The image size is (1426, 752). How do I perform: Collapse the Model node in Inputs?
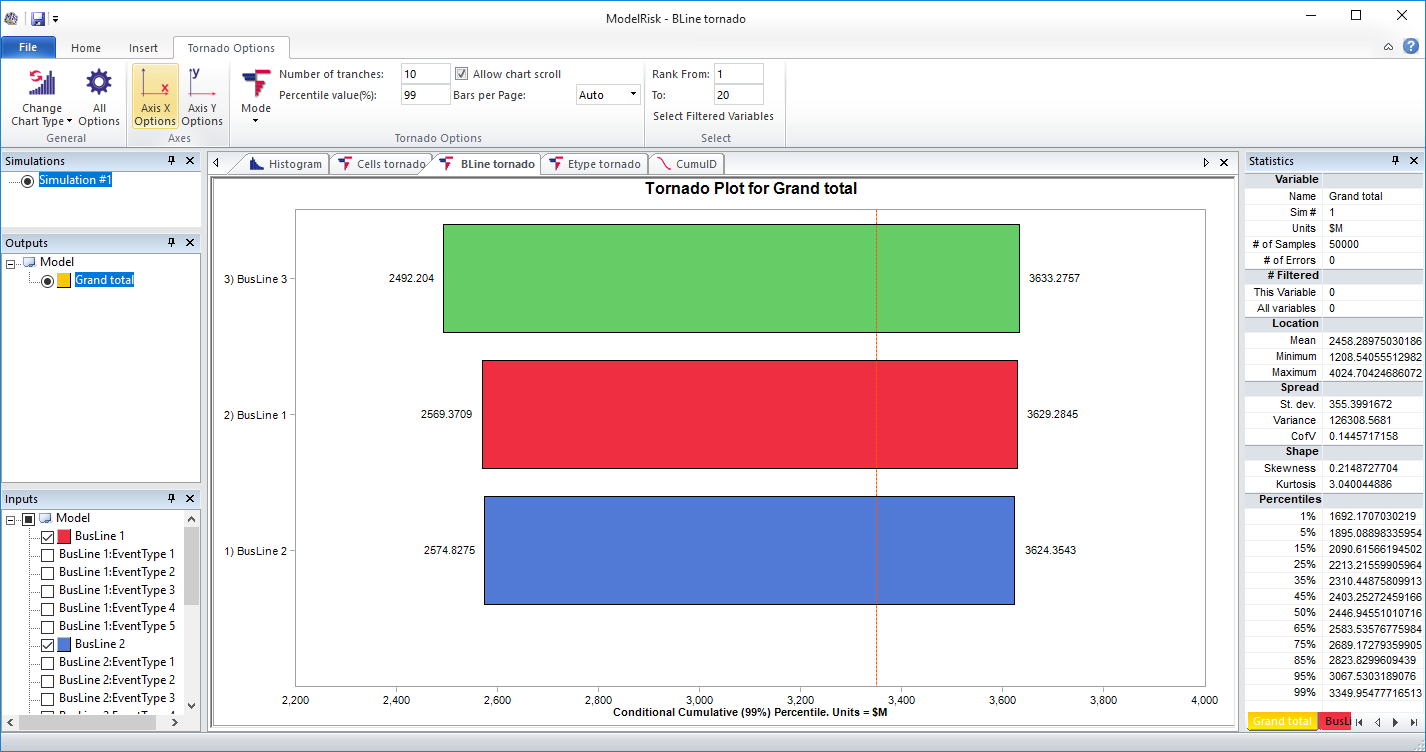coord(12,519)
